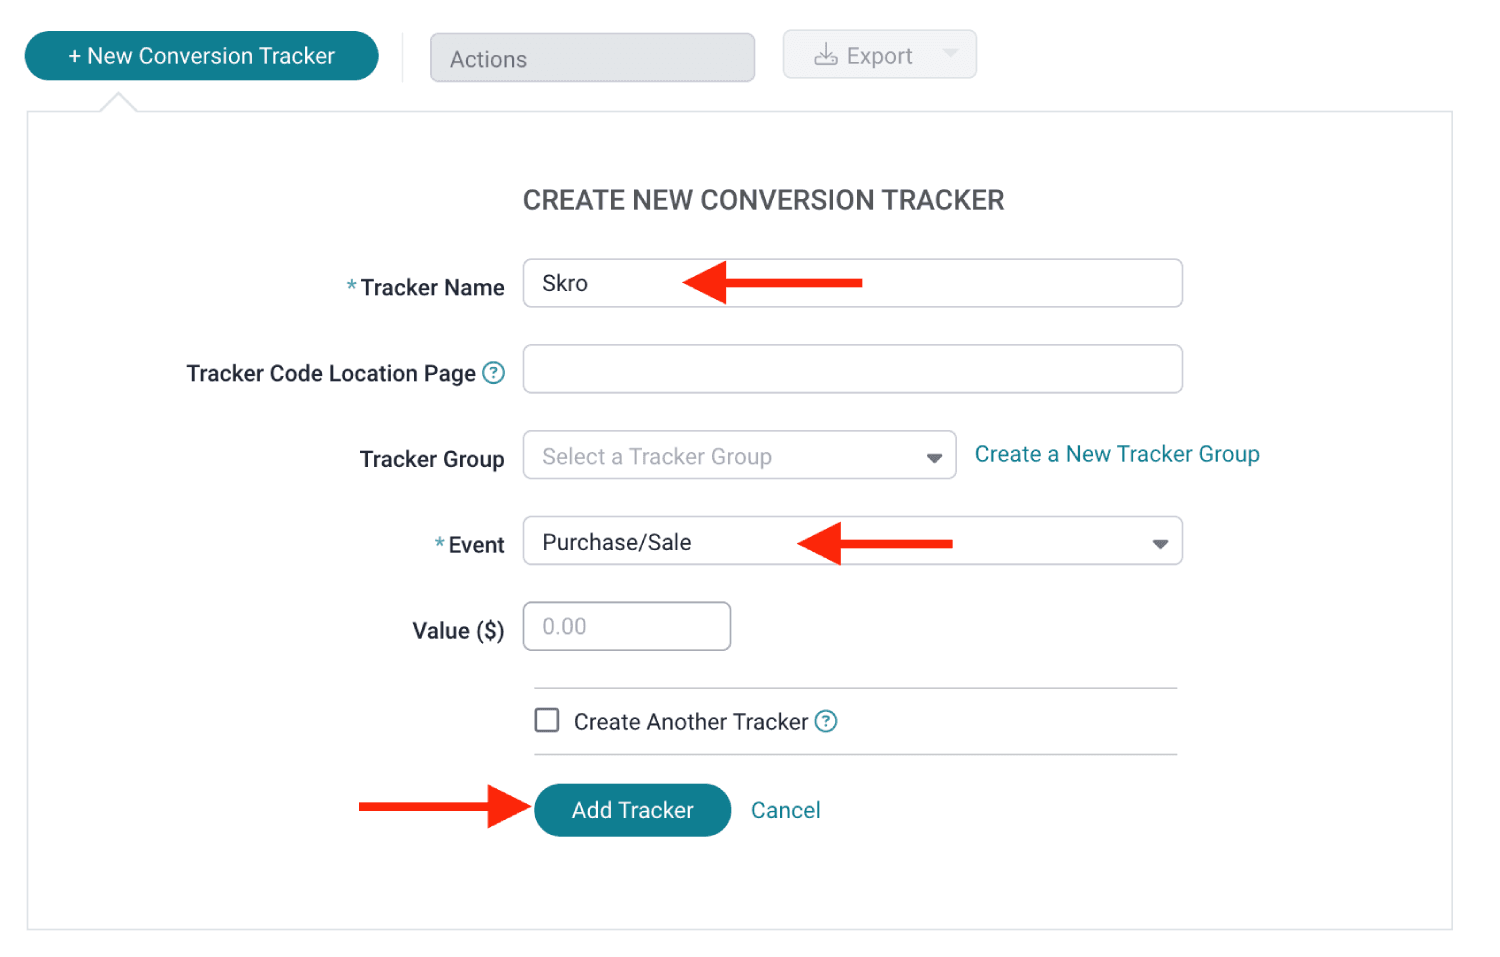The image size is (1500, 957).
Task: Click the Create Another Tracker help icon
Action: point(825,721)
